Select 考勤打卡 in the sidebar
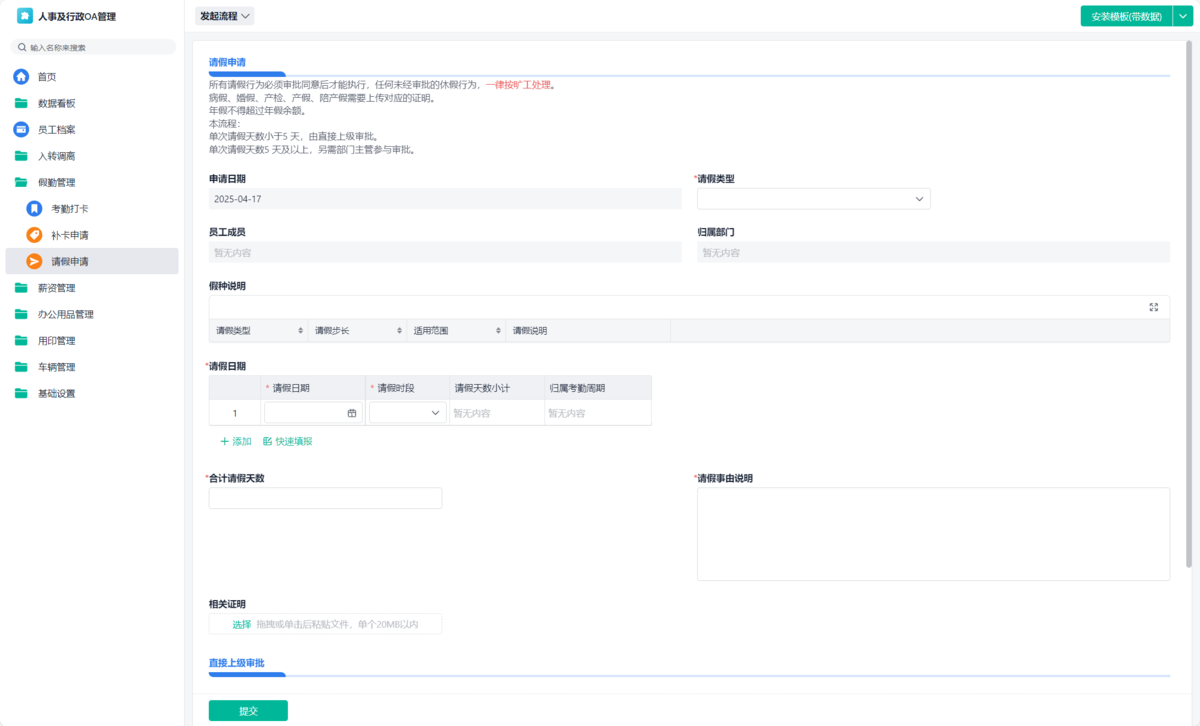 tap(92, 209)
